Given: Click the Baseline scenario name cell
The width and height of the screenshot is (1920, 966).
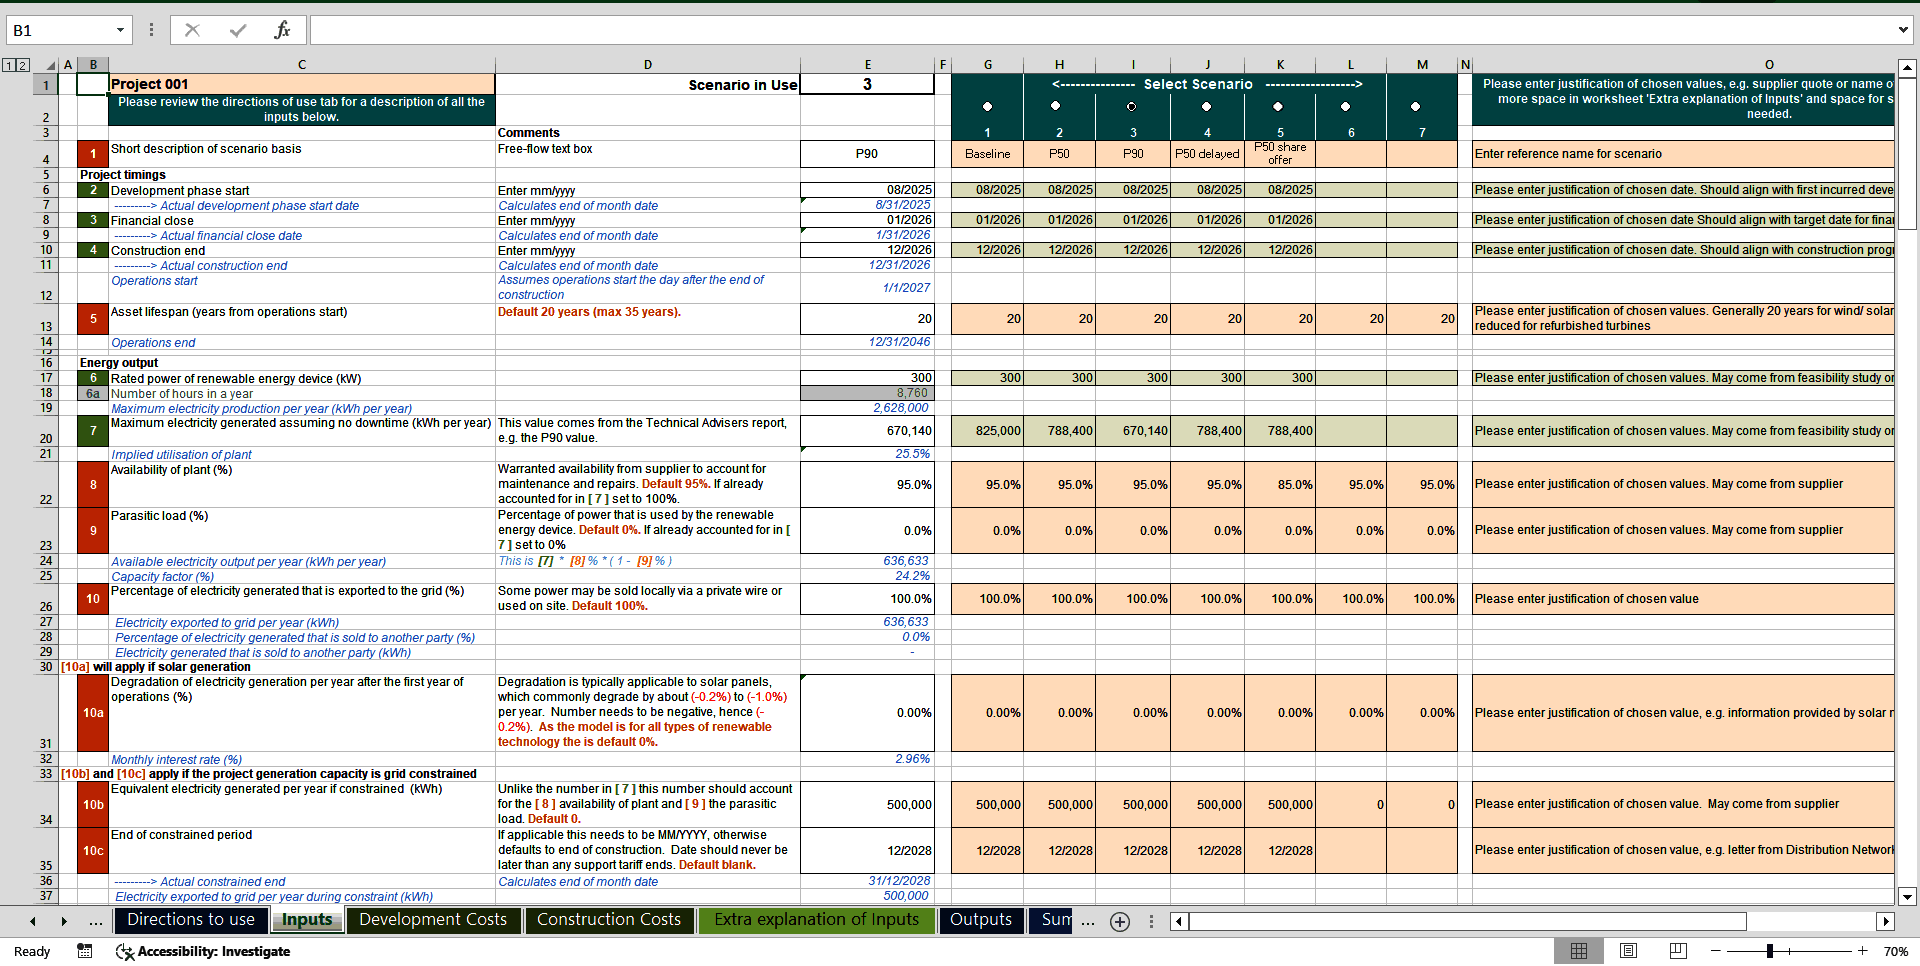Looking at the screenshot, I should click(x=987, y=154).
